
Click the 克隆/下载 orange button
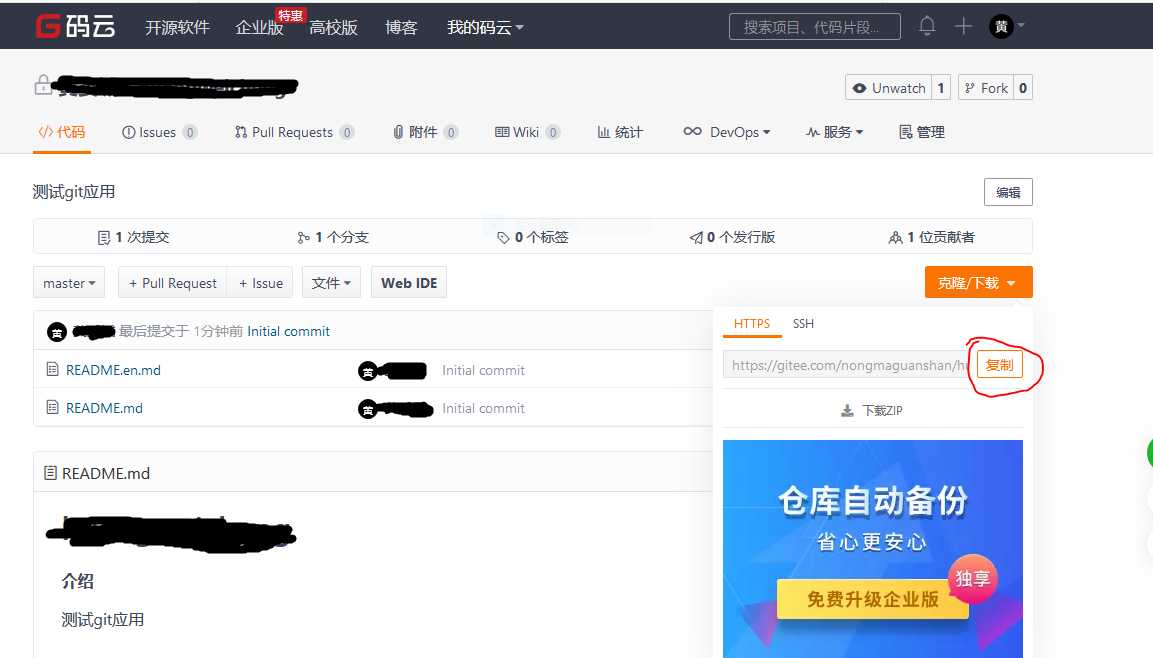(x=978, y=283)
